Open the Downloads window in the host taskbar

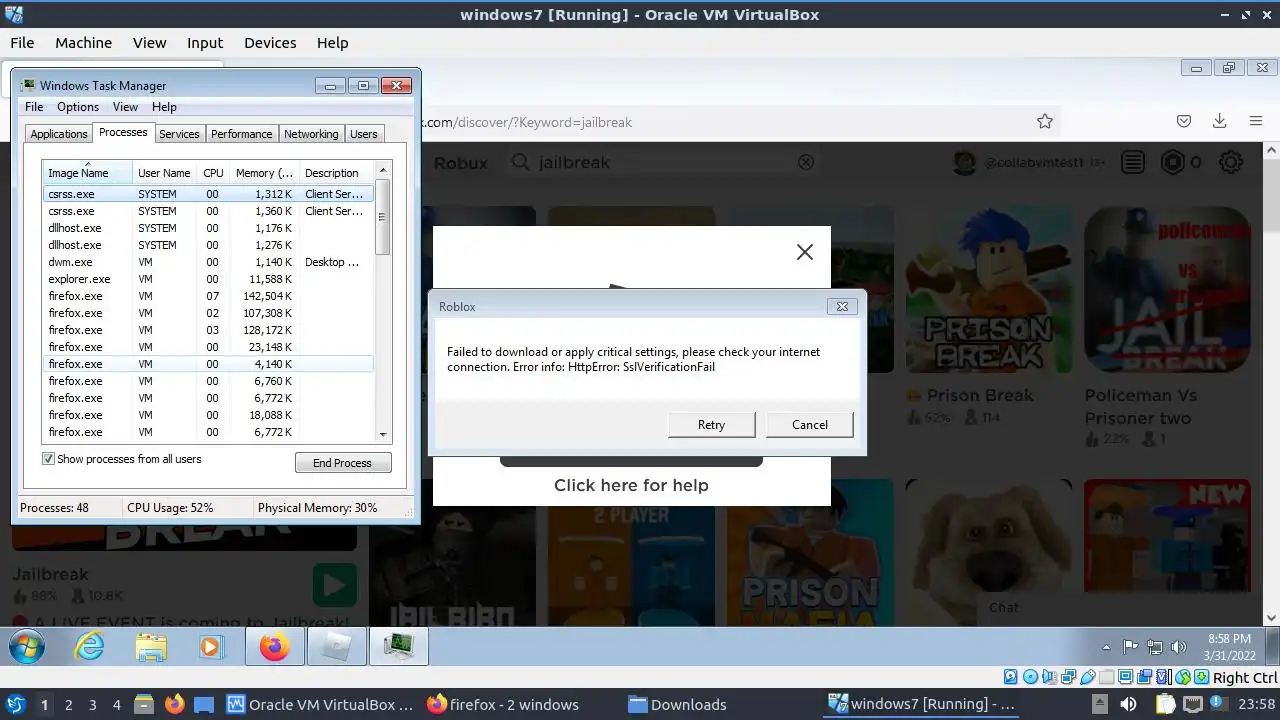pyautogui.click(x=677, y=704)
